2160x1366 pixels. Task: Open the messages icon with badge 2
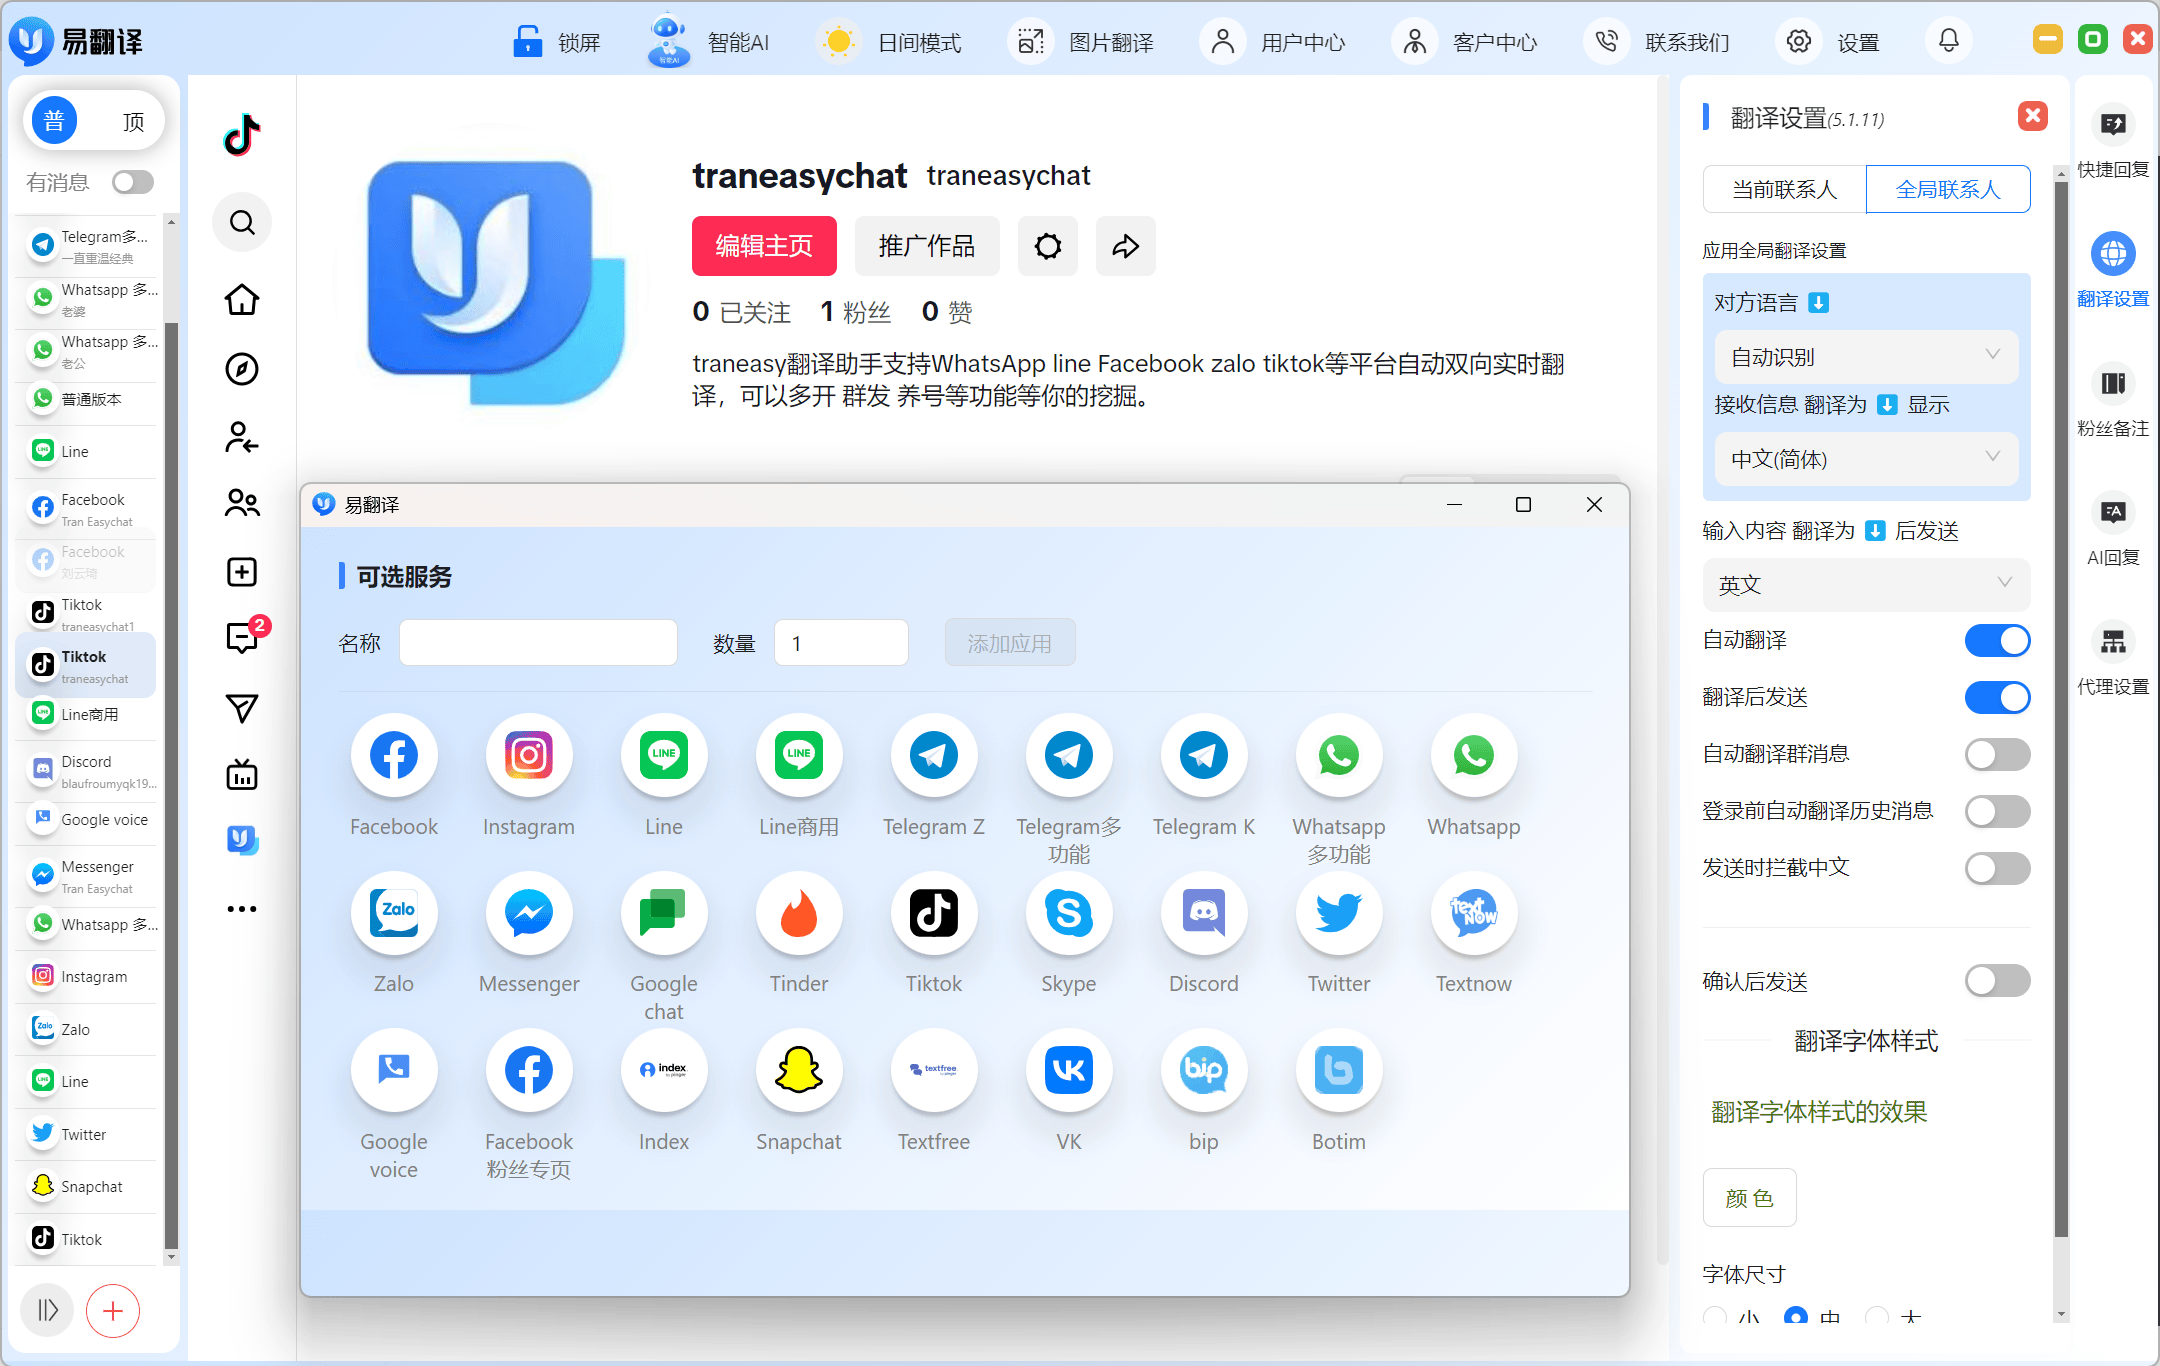tap(242, 637)
